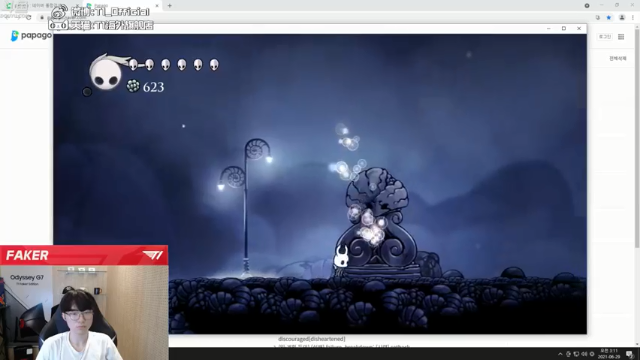The image size is (640, 360).
Task: Open the Papago grid menu icon
Action: [x=621, y=37]
